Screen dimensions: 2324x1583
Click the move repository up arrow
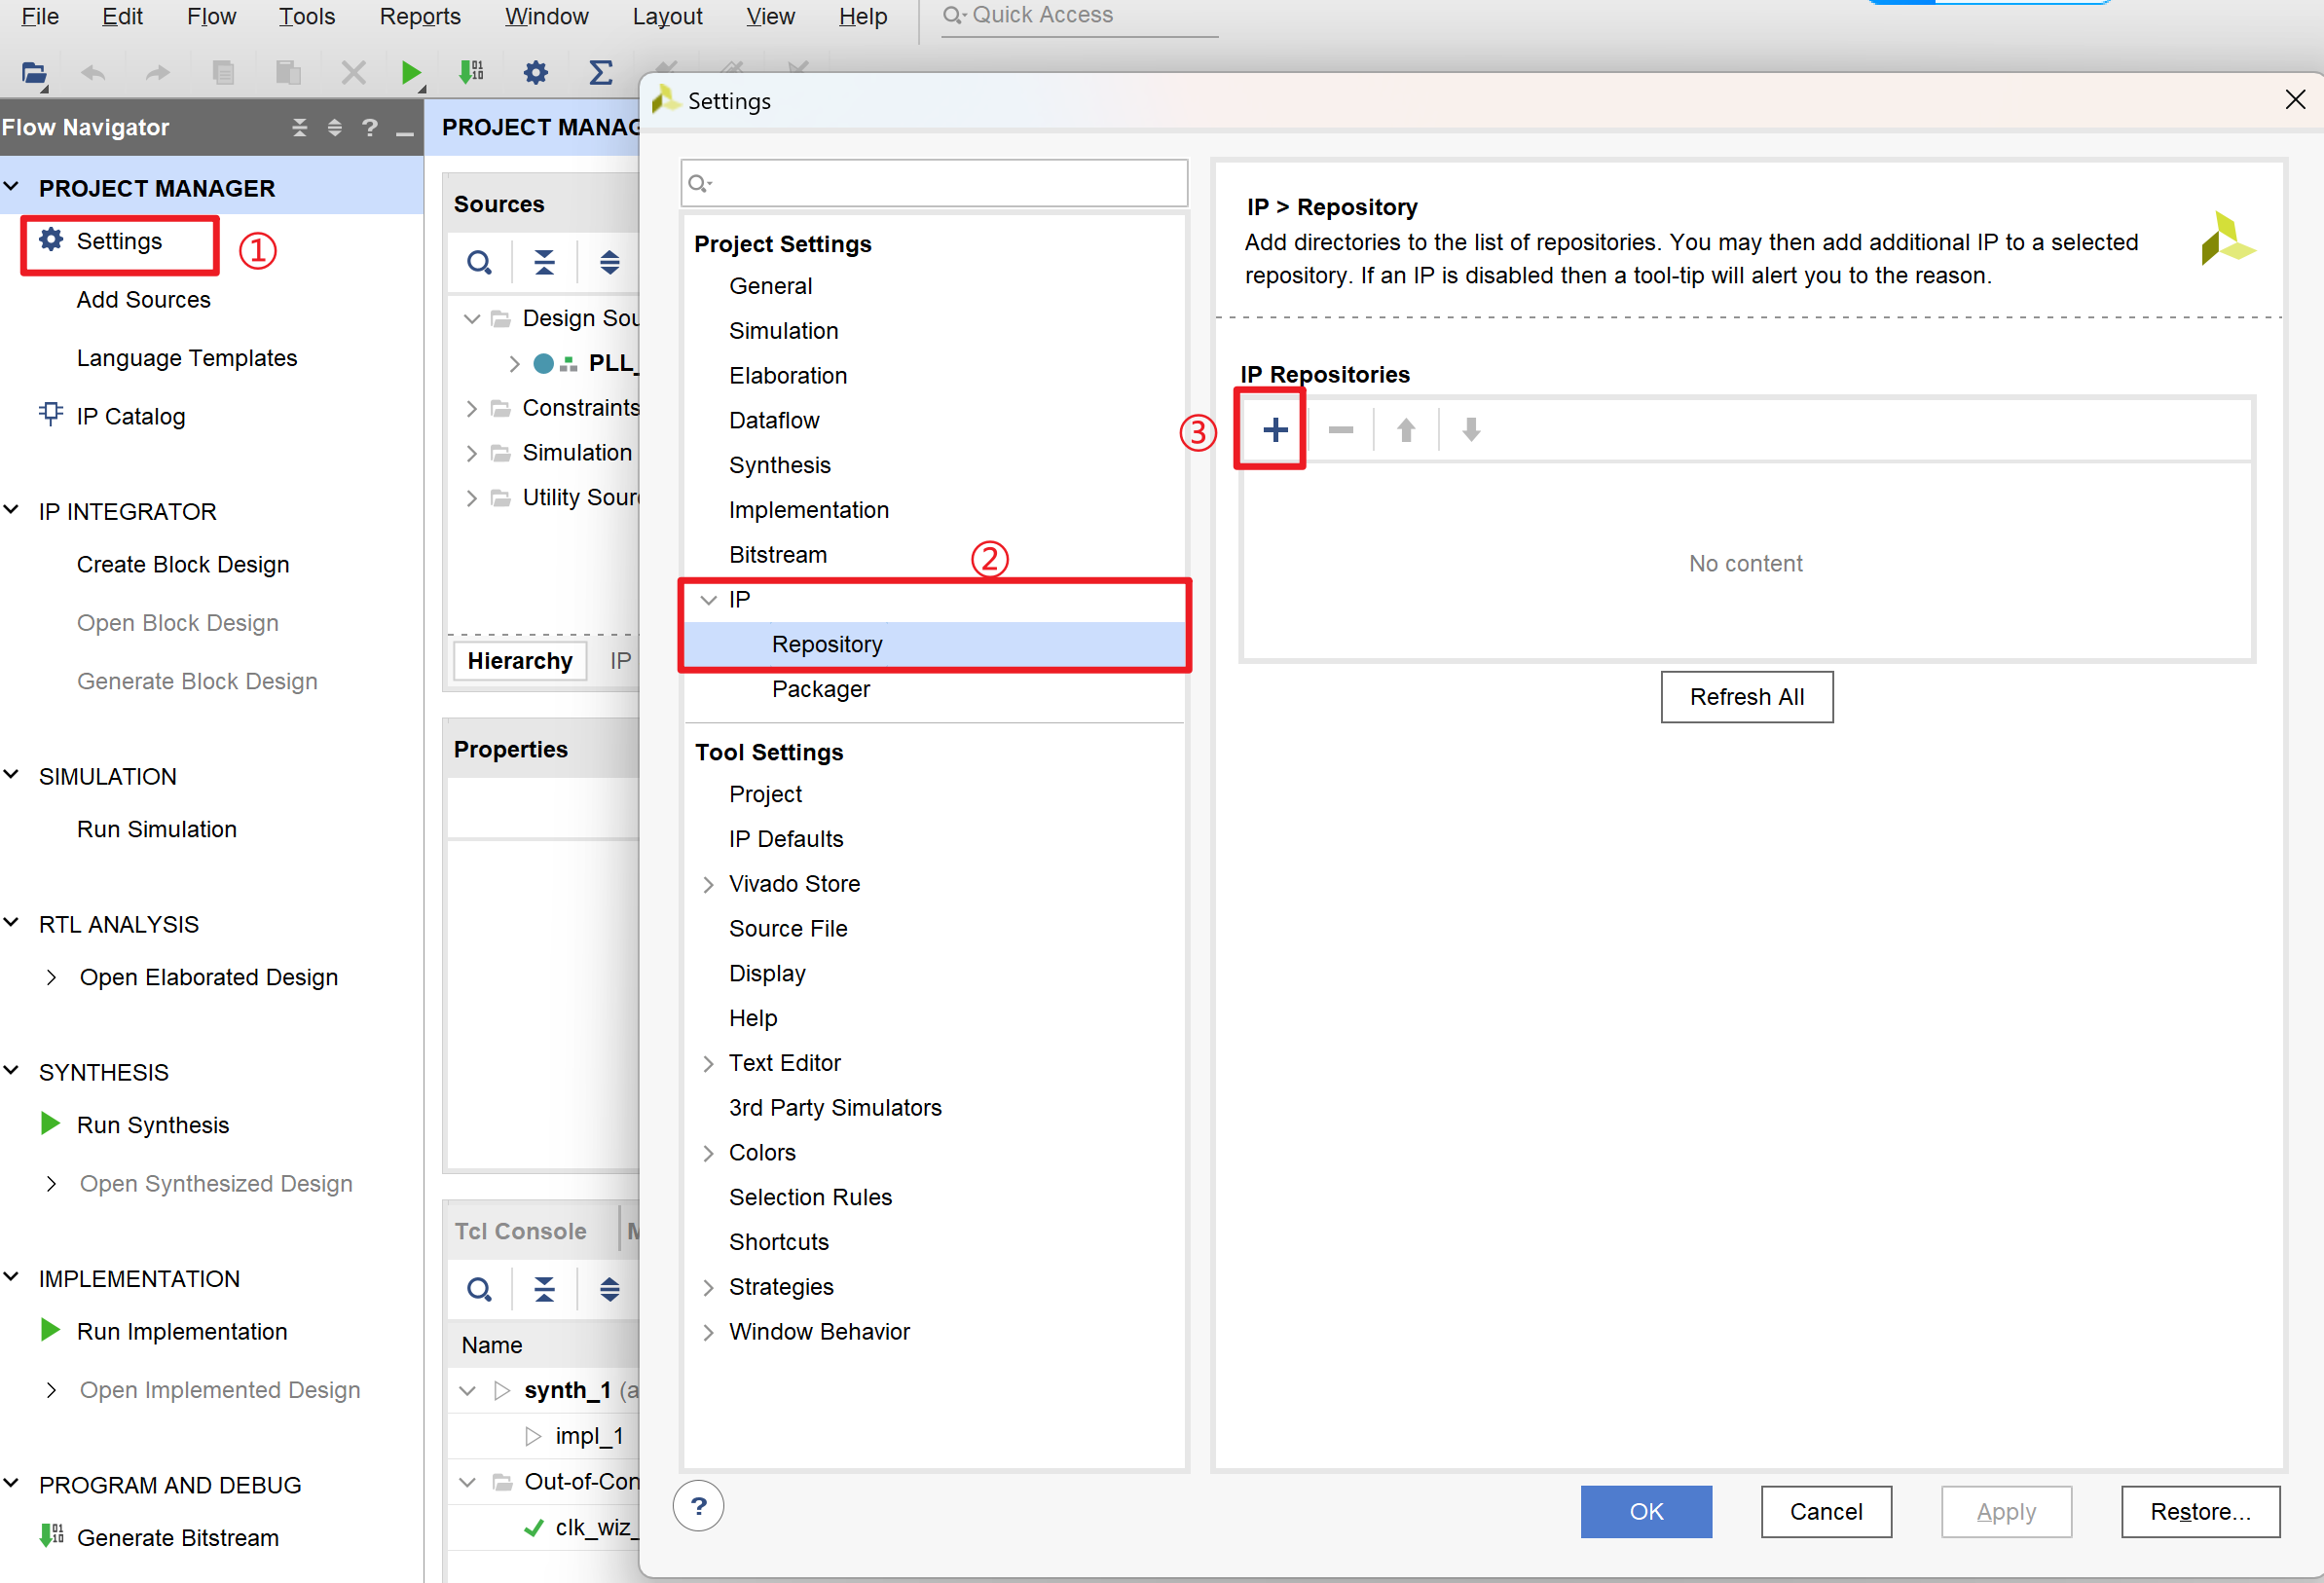(x=1406, y=430)
